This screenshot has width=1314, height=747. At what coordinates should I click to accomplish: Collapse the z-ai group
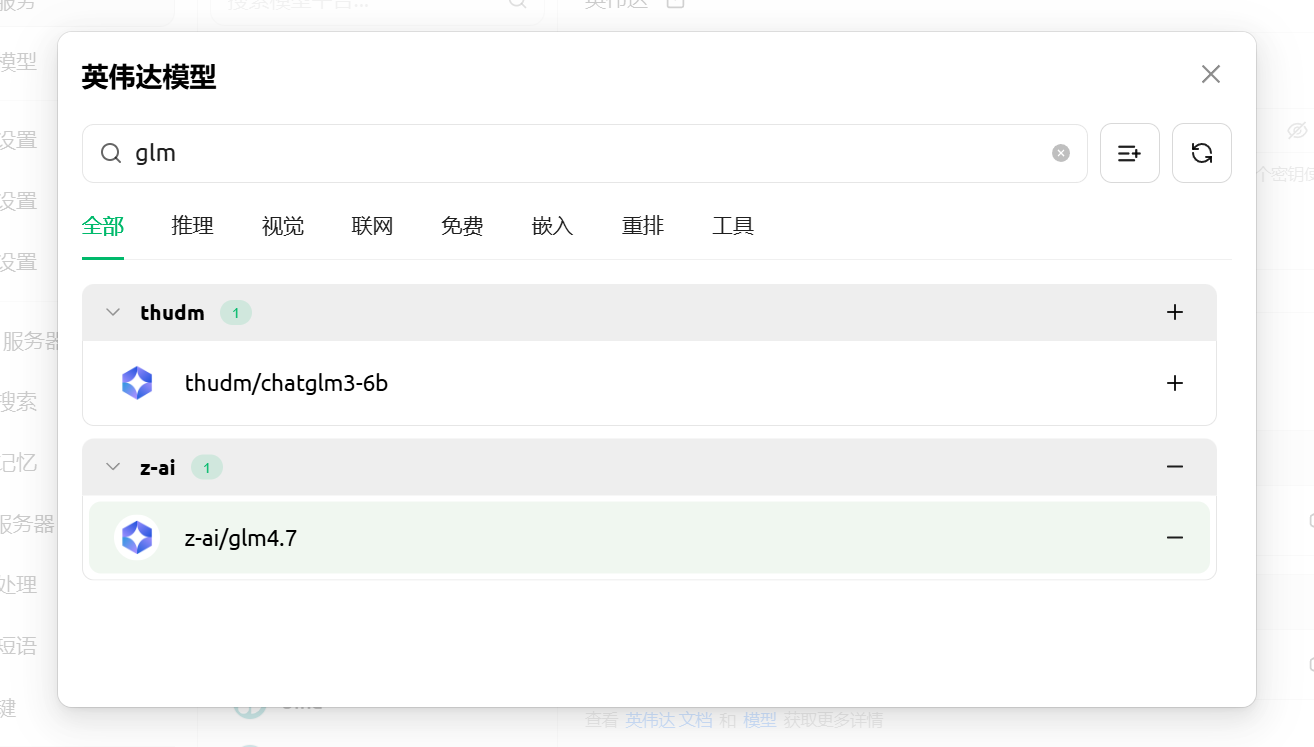pyautogui.click(x=113, y=467)
